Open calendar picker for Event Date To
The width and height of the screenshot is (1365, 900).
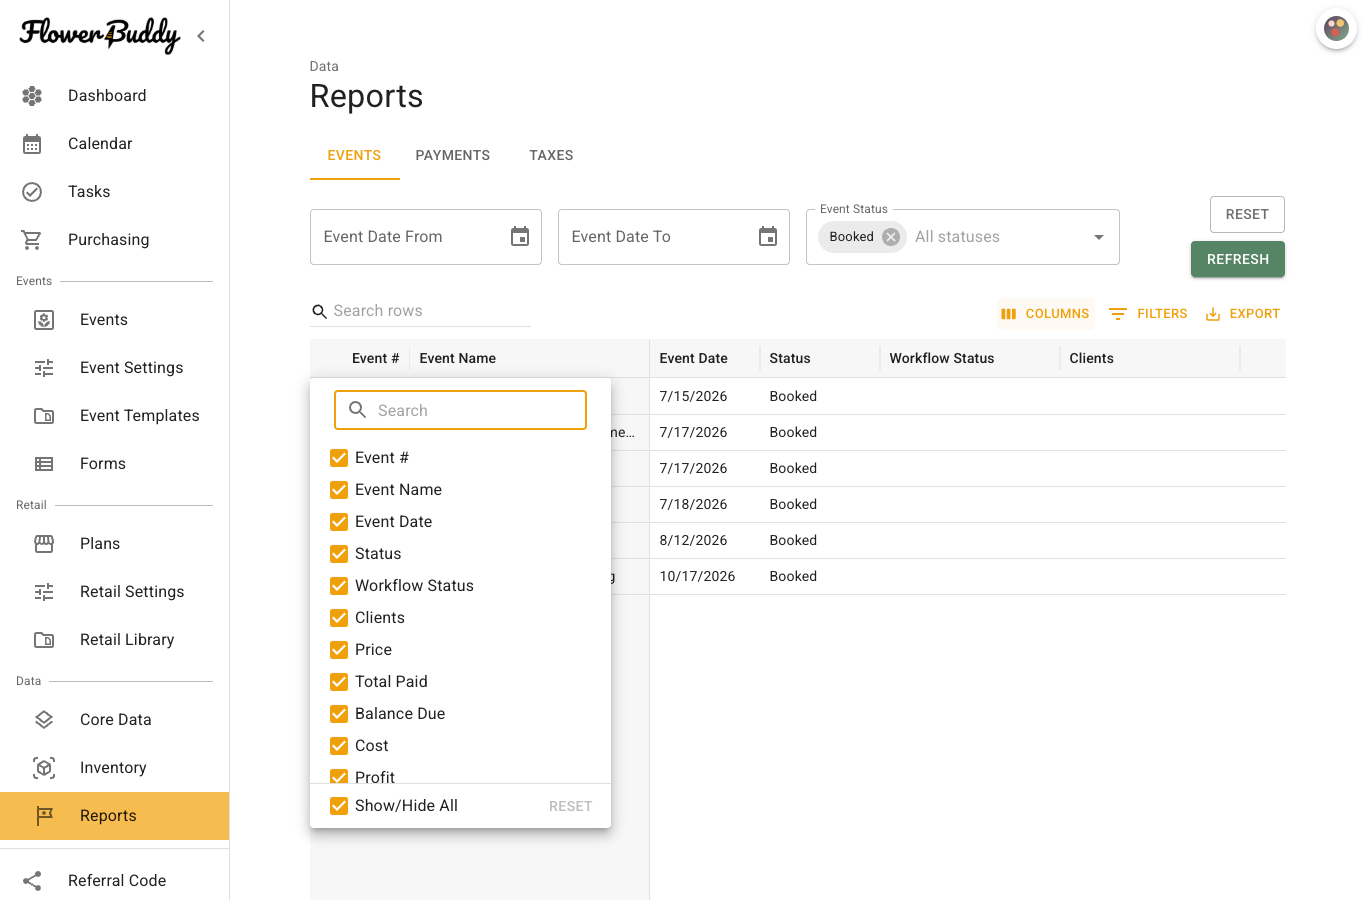coord(768,237)
